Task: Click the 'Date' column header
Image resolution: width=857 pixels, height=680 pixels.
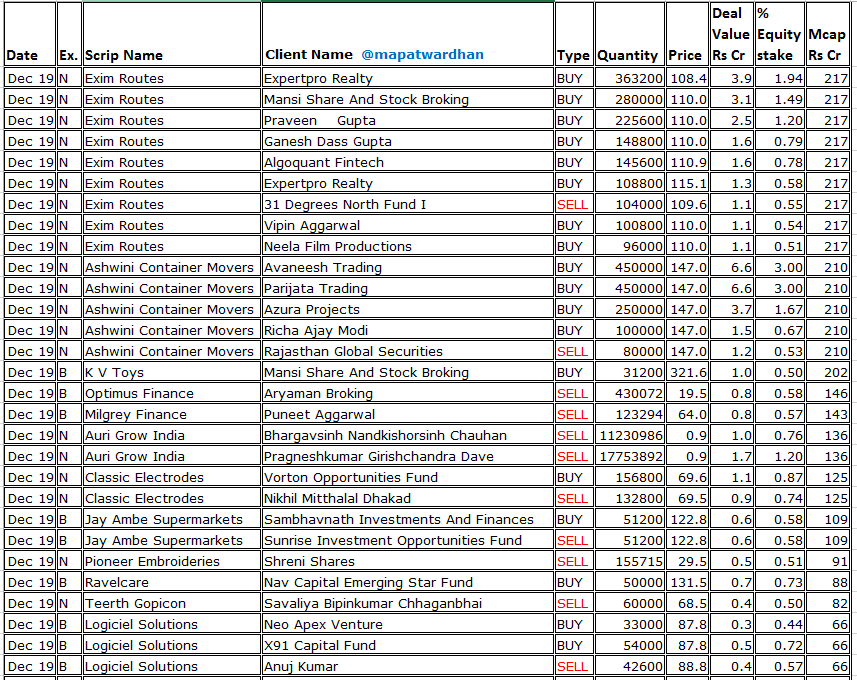Action: [30, 34]
